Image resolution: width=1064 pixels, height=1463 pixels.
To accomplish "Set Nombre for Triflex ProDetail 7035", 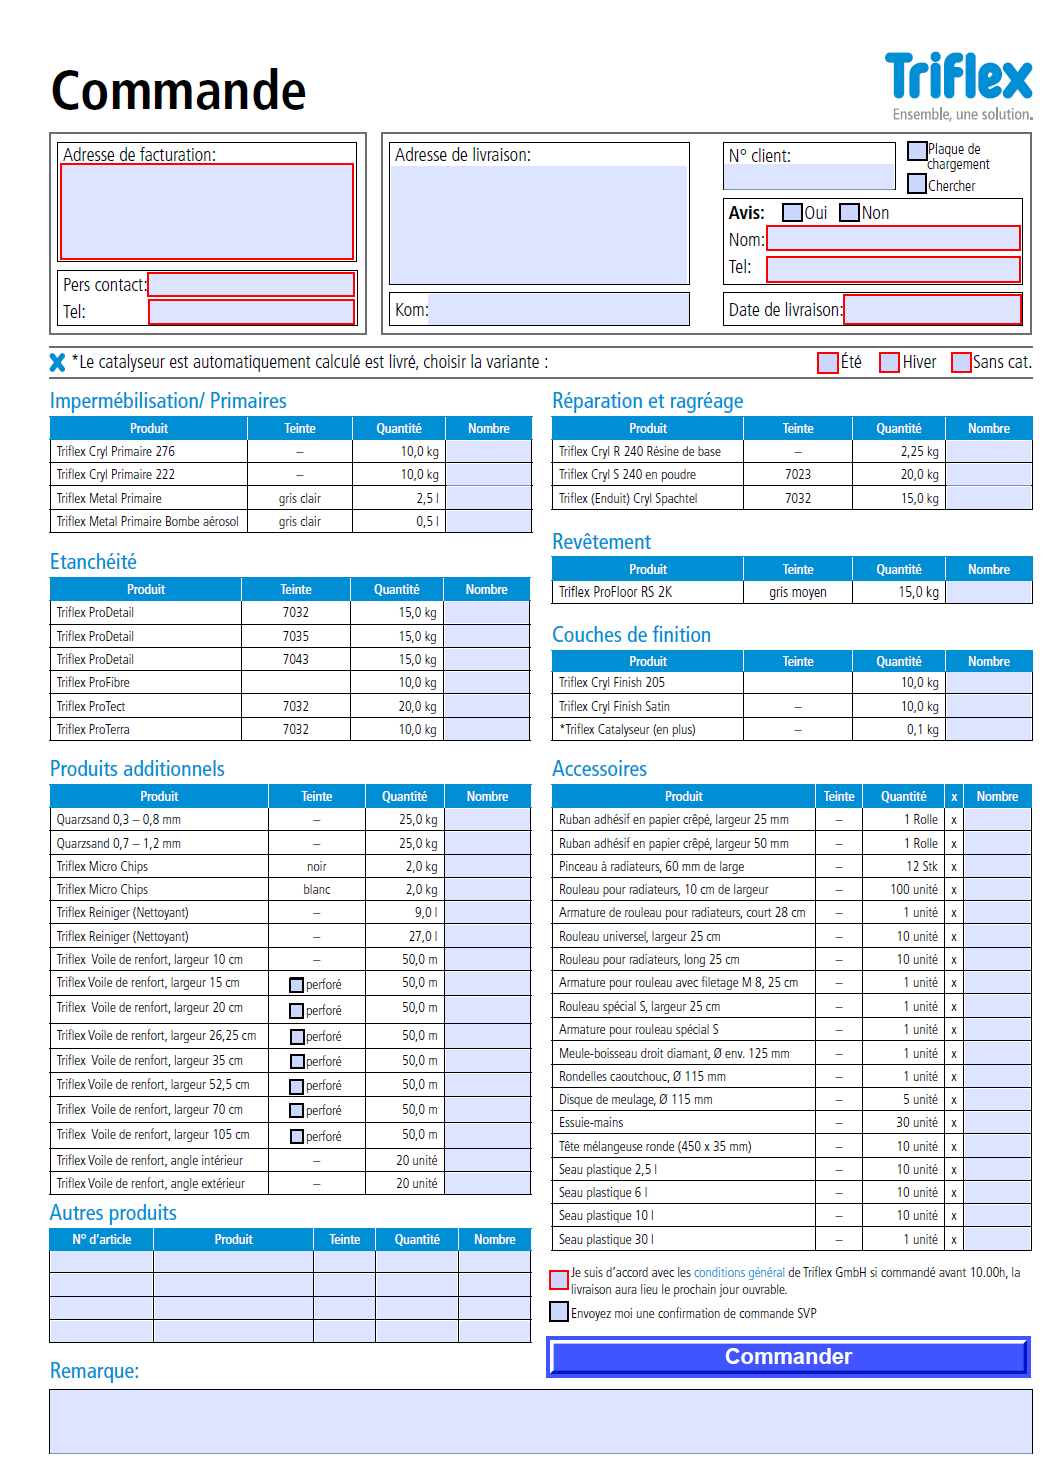I will (486, 636).
